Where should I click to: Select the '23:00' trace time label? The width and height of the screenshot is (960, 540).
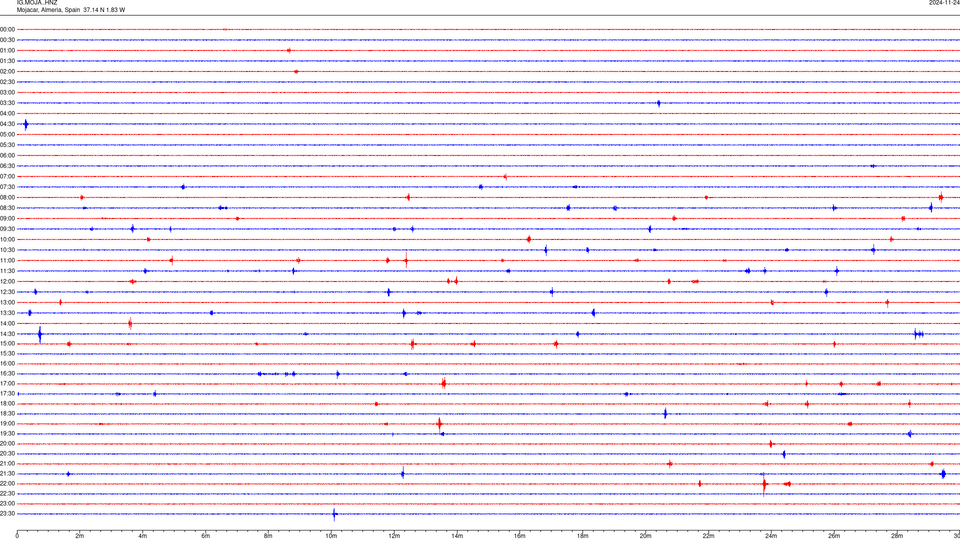(x=7, y=504)
